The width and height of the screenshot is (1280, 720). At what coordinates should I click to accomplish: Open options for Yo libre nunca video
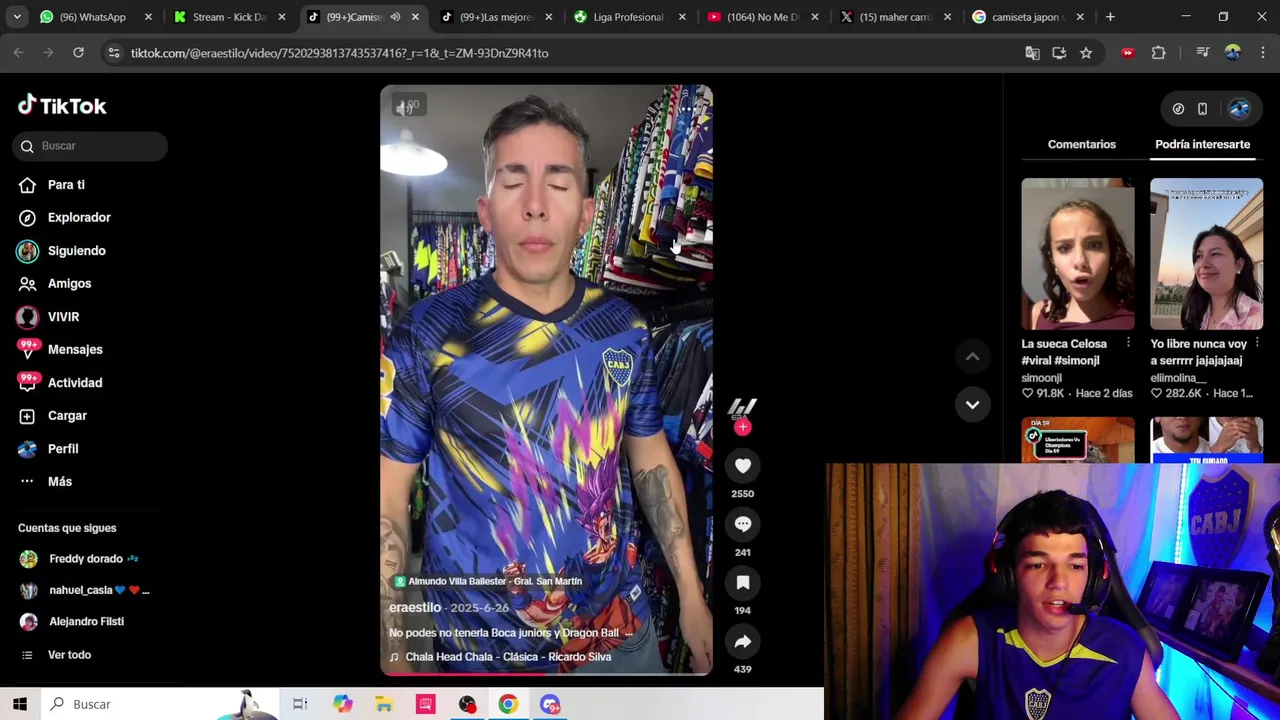1257,344
